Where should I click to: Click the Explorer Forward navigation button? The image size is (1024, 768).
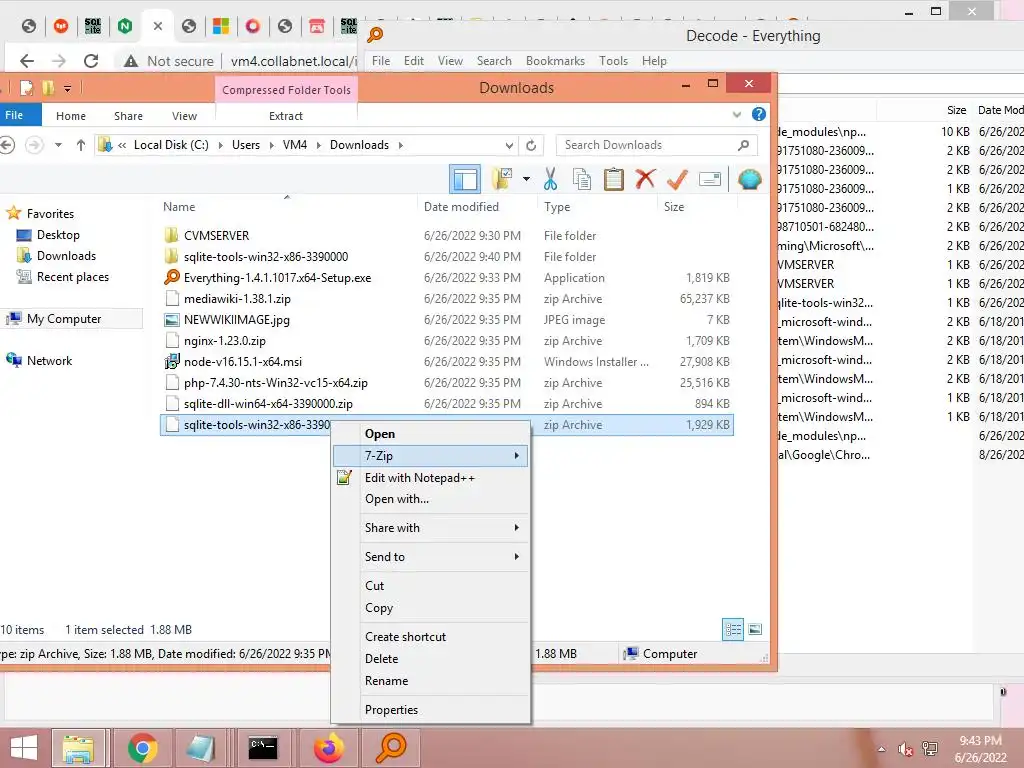(x=34, y=144)
